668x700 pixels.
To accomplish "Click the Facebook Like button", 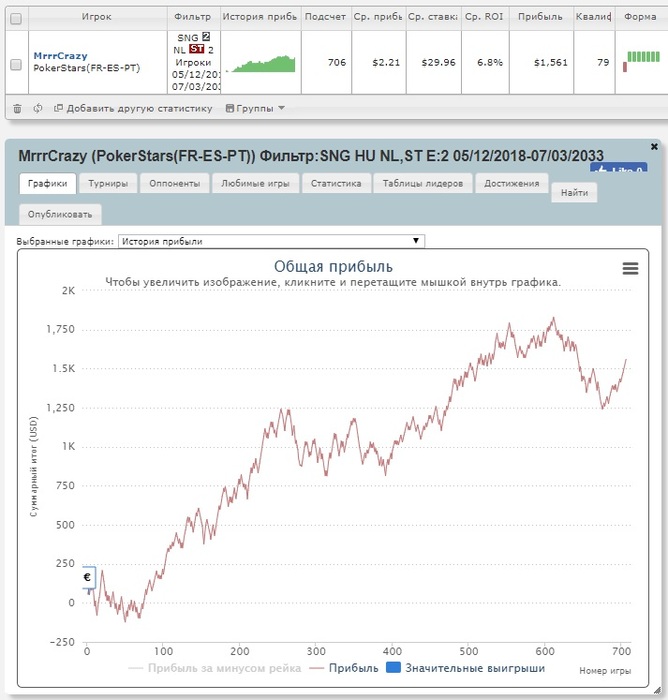I will pos(618,168).
